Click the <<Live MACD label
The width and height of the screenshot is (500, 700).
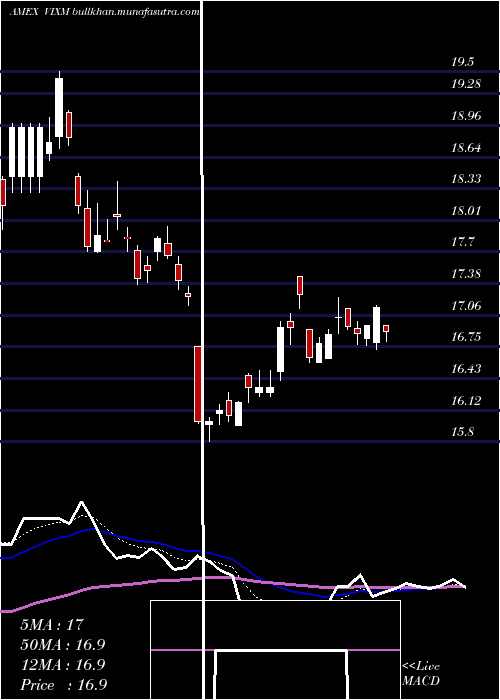(421, 673)
